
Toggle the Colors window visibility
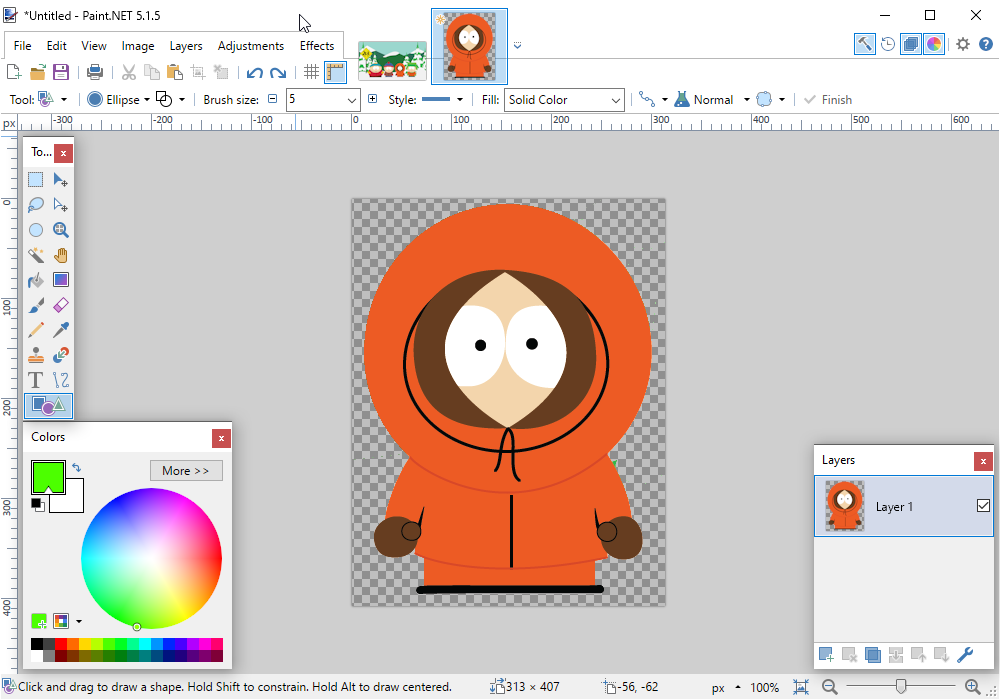(x=934, y=44)
